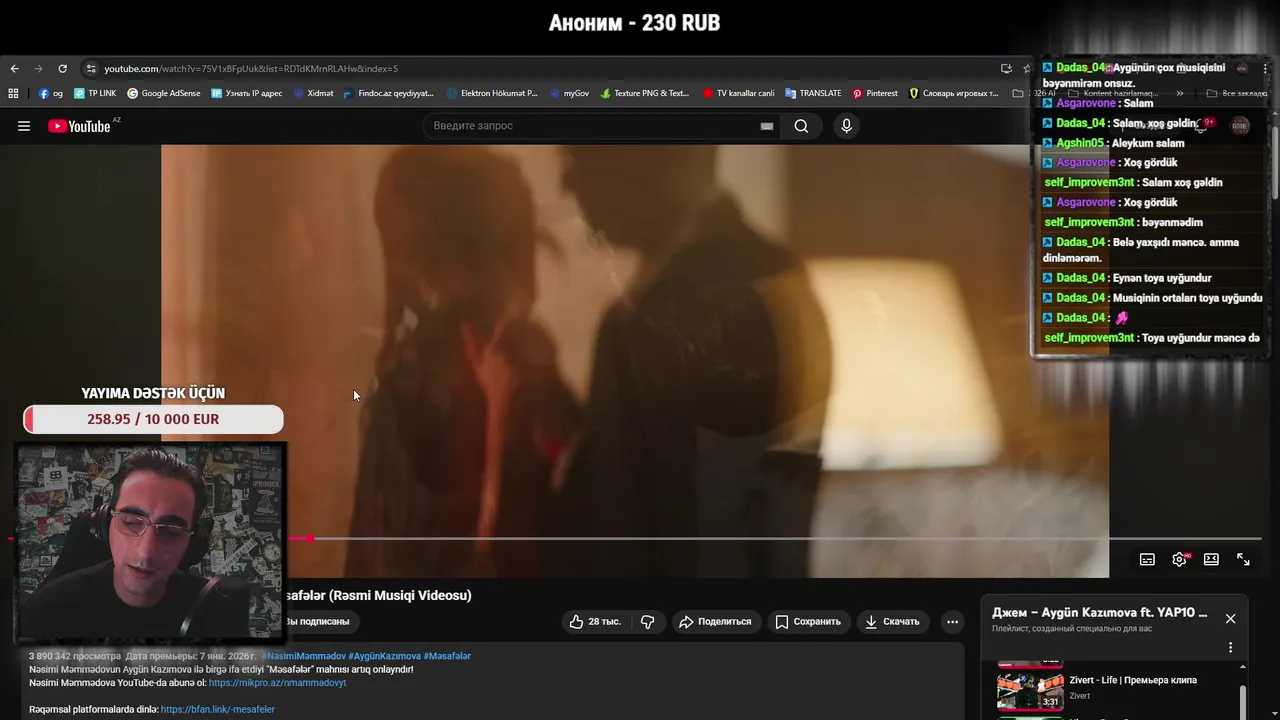The image size is (1280, 720).
Task: Select 'Zivert - Life | Премьера клипа' title
Action: 1133,680
